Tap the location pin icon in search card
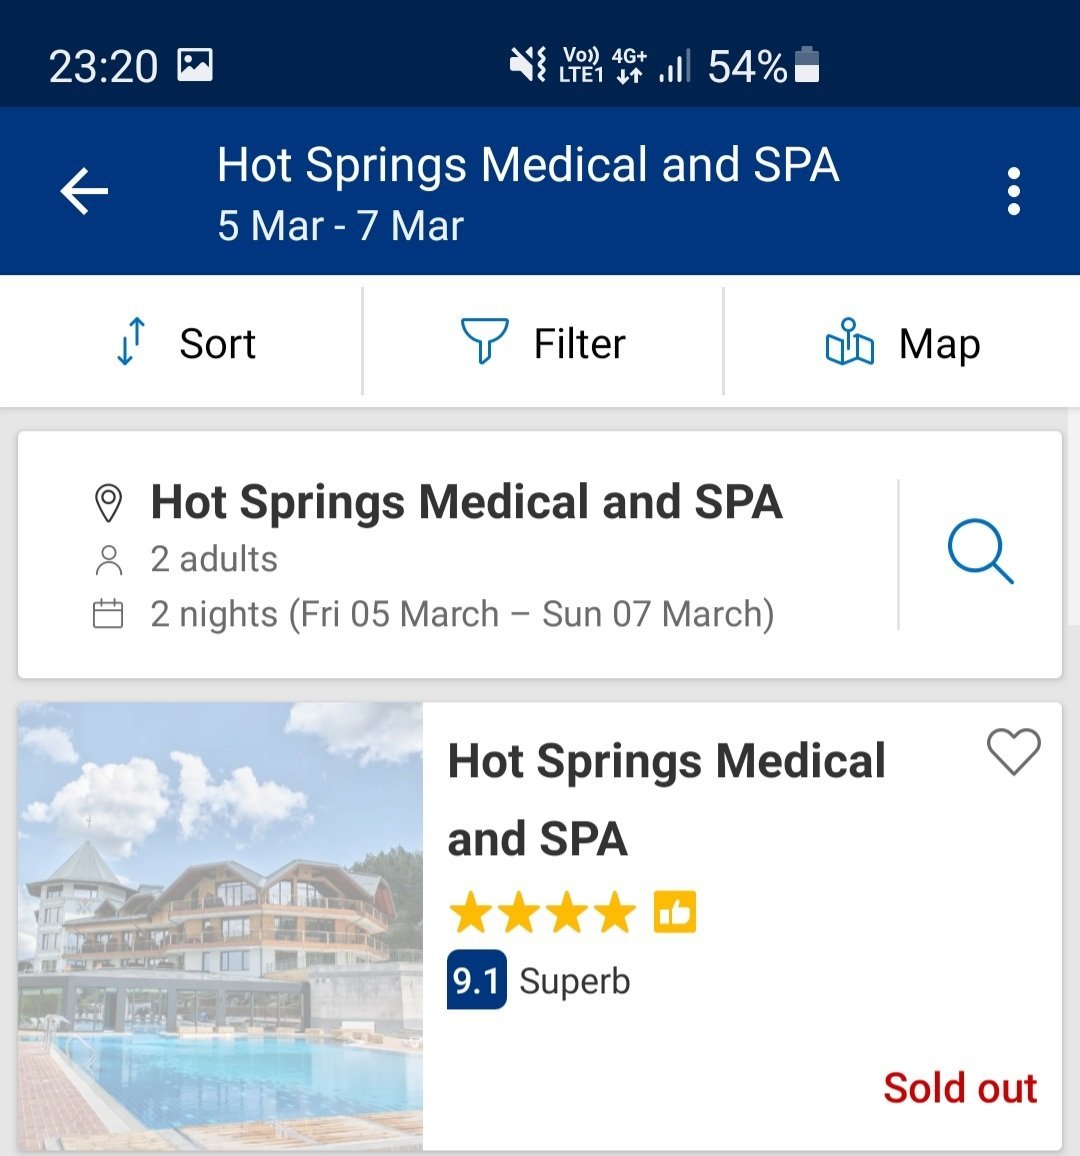Viewport: 1080px width, 1156px height. pyautogui.click(x=108, y=503)
